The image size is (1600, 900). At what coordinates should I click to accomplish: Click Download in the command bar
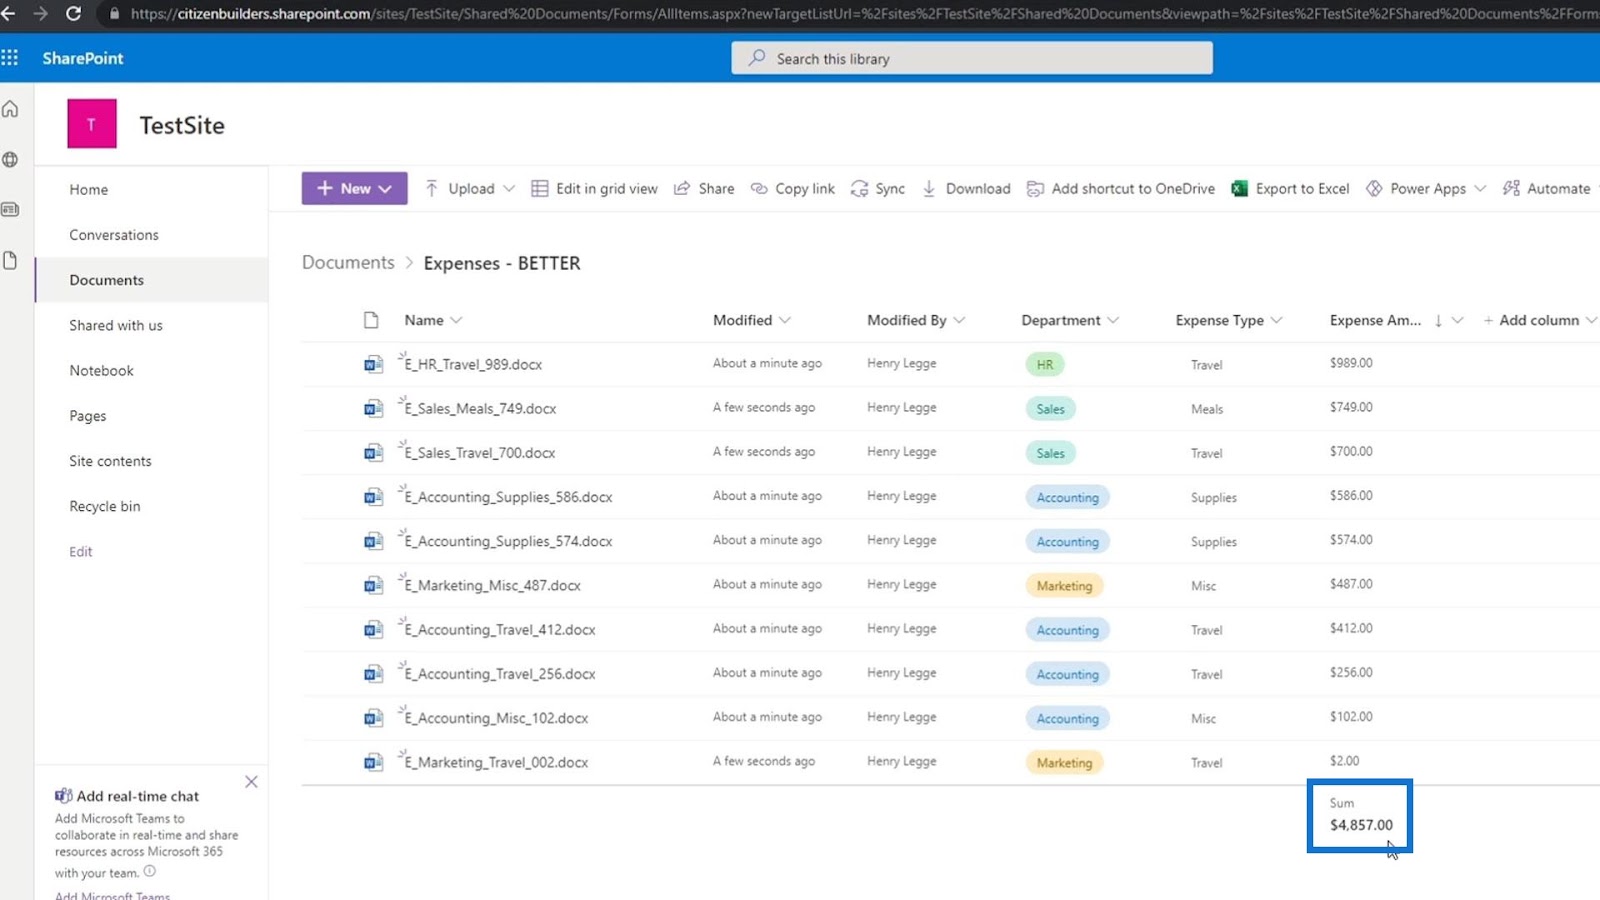(966, 188)
